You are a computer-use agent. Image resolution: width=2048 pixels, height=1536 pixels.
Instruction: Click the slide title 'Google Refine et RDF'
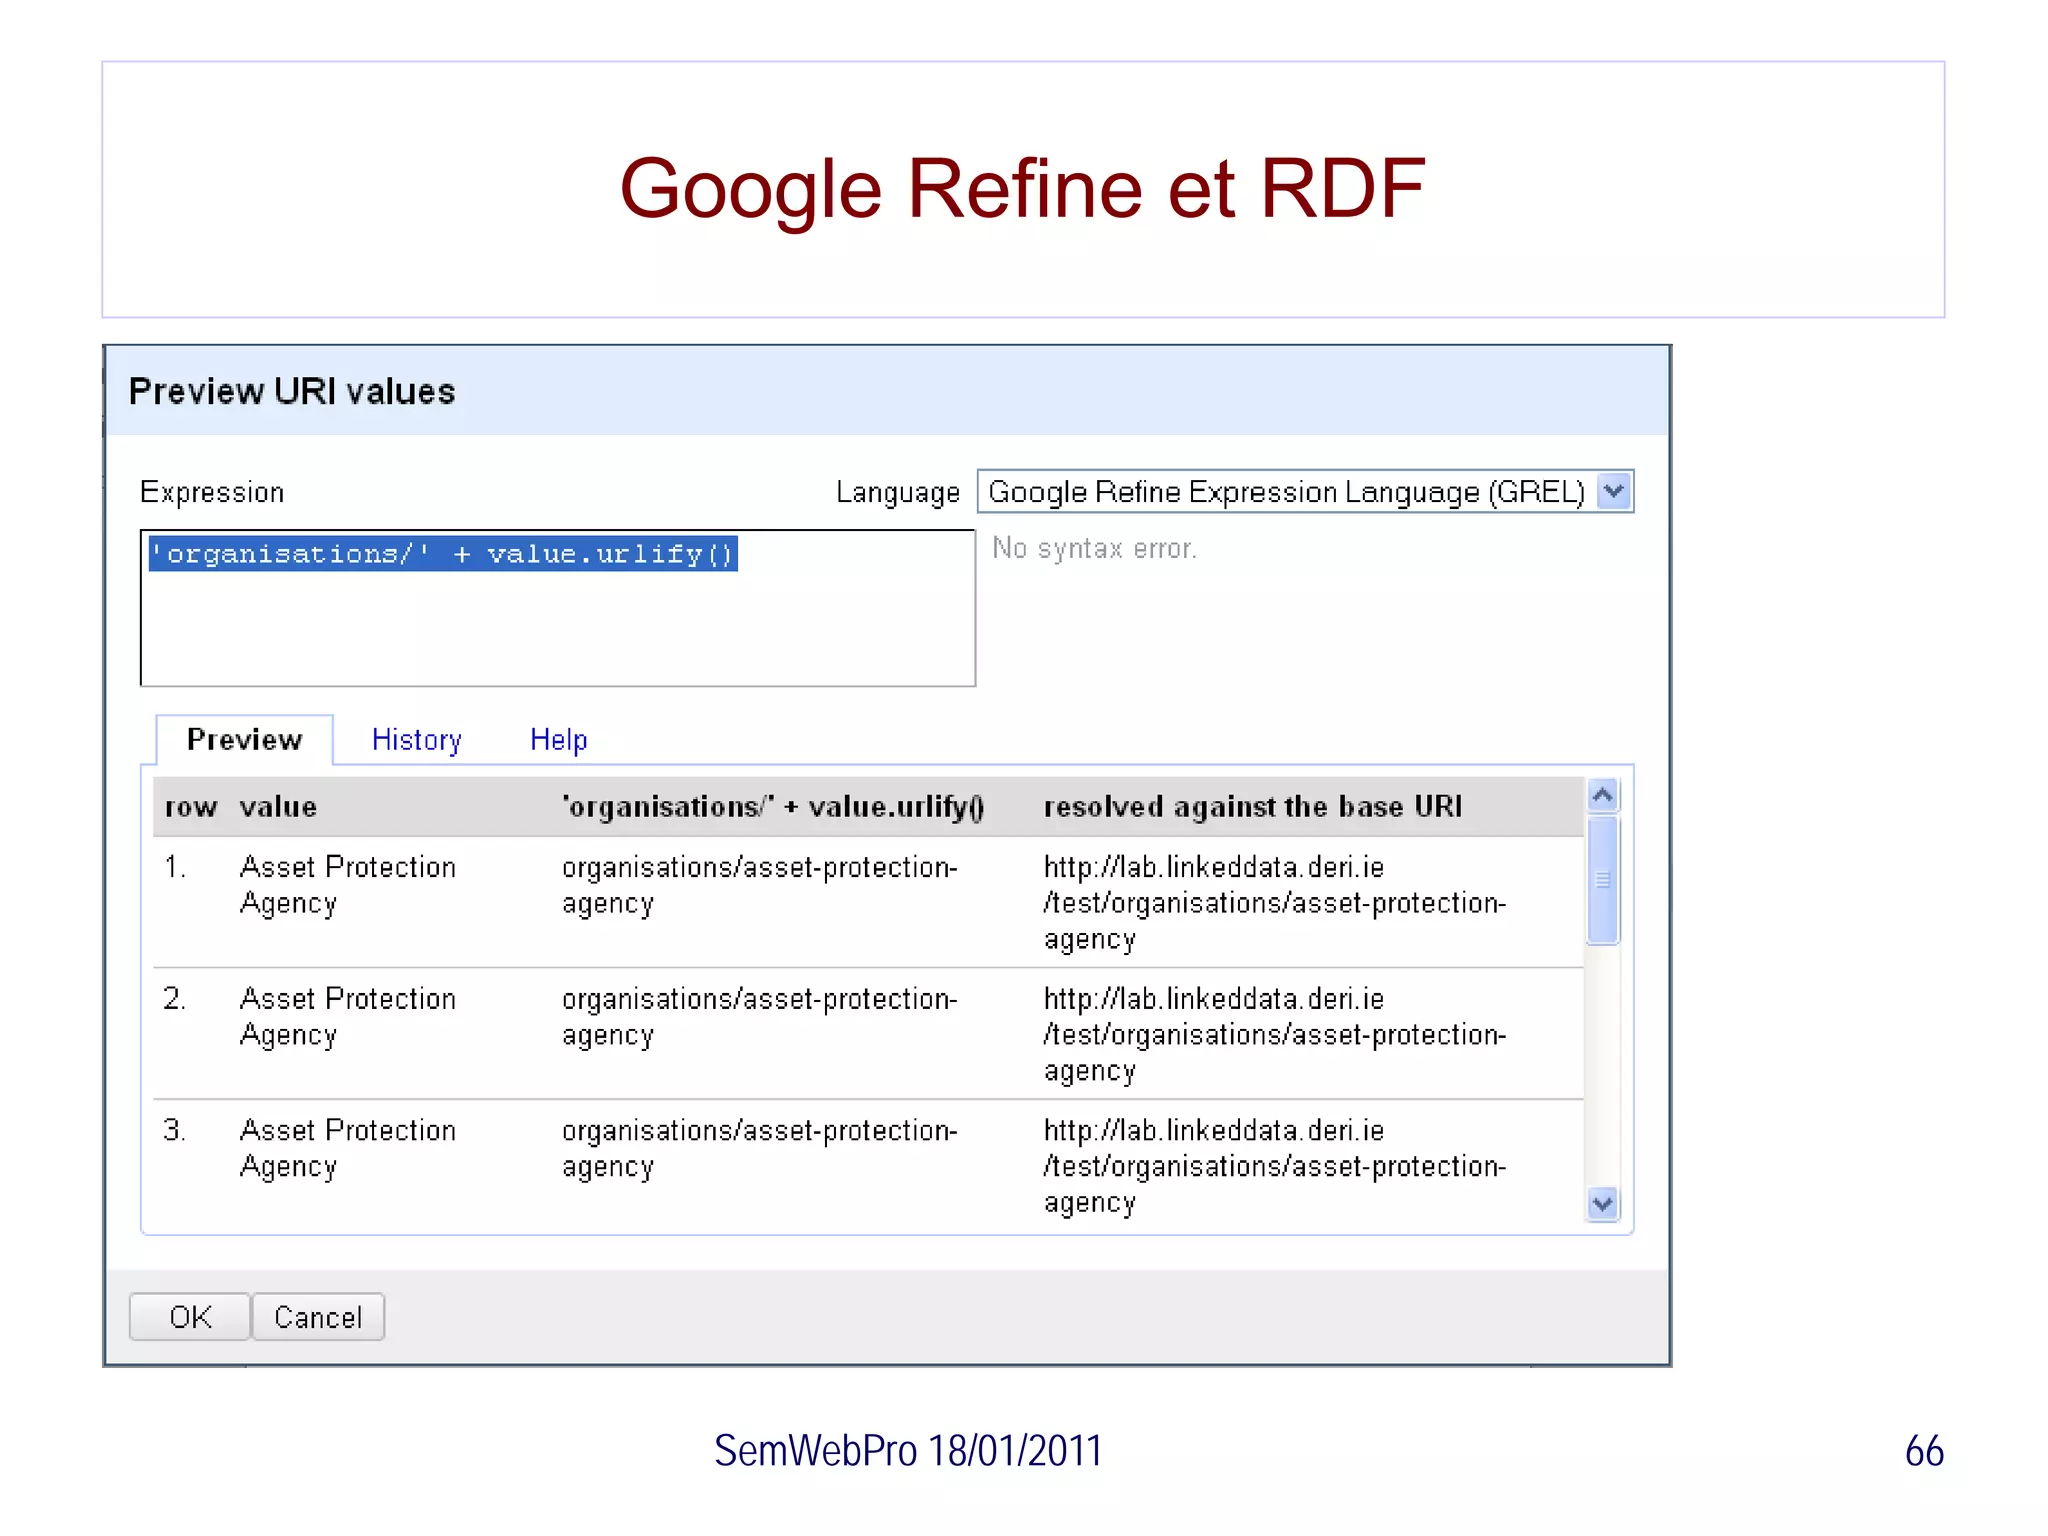pos(1022,188)
